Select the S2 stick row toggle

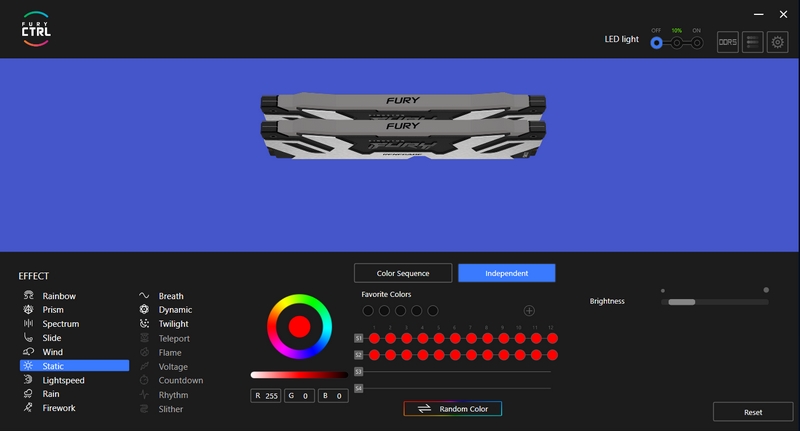(359, 354)
